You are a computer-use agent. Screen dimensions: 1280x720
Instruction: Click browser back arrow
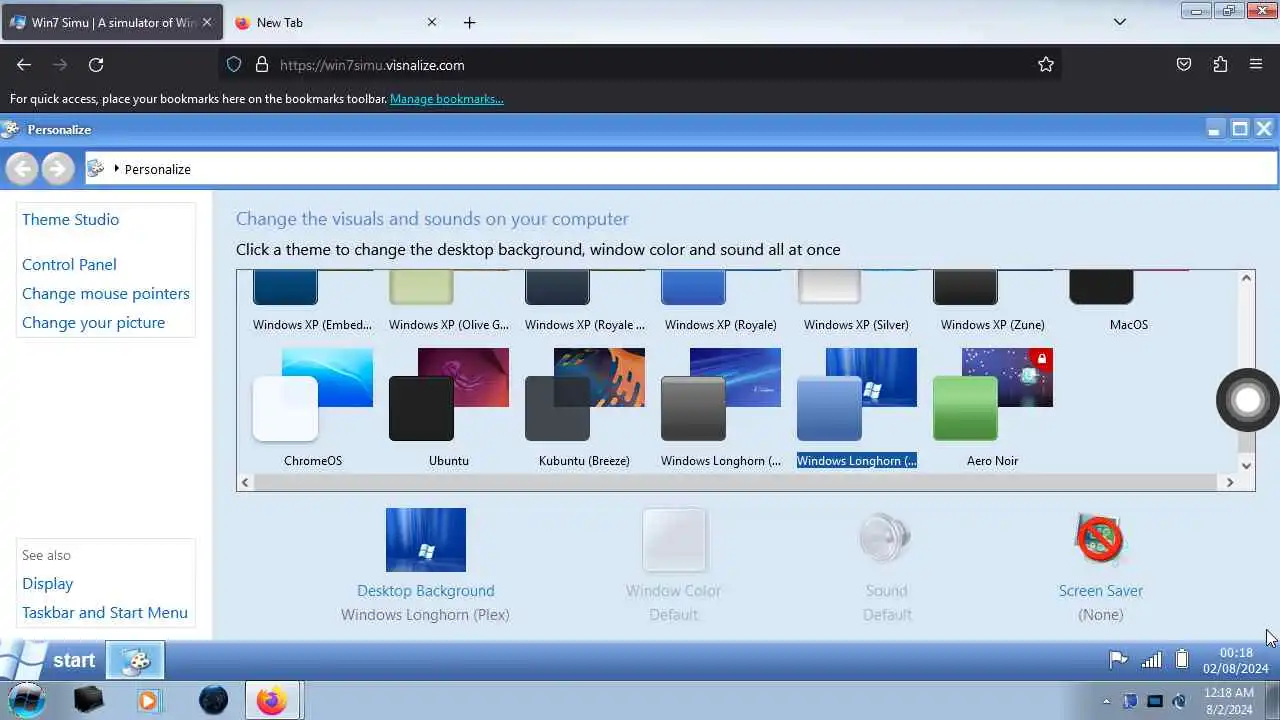(24, 65)
